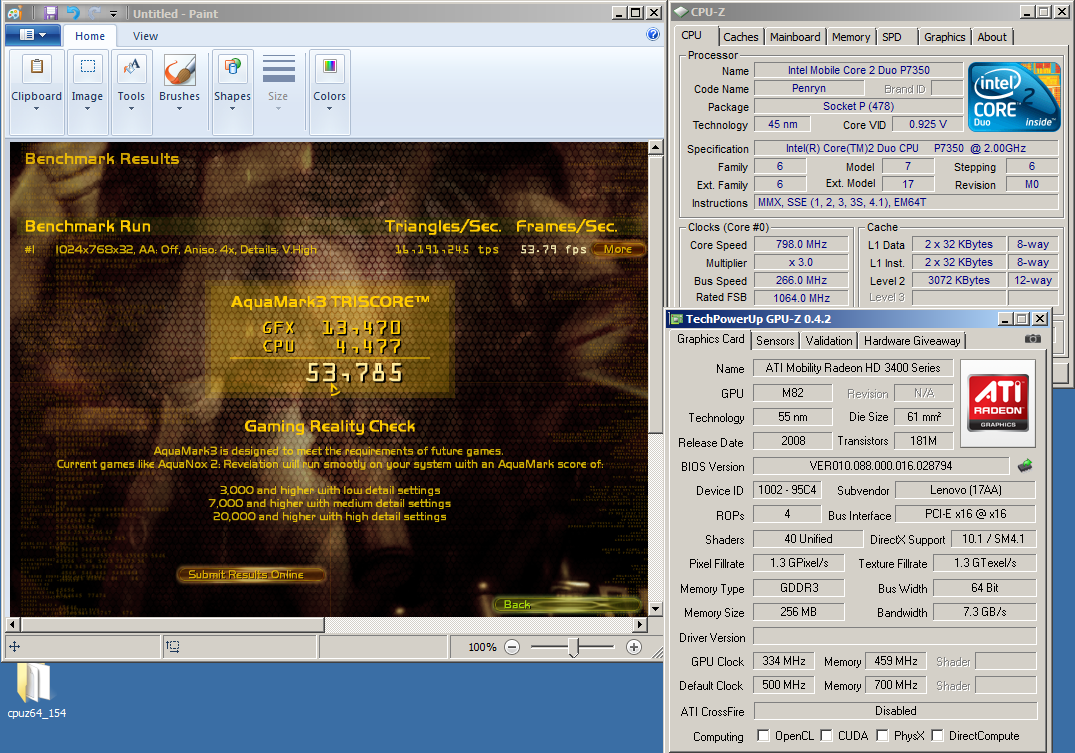The image size is (1075, 753).
Task: Click the Paint zoom slider handle
Action: [x=575, y=647]
